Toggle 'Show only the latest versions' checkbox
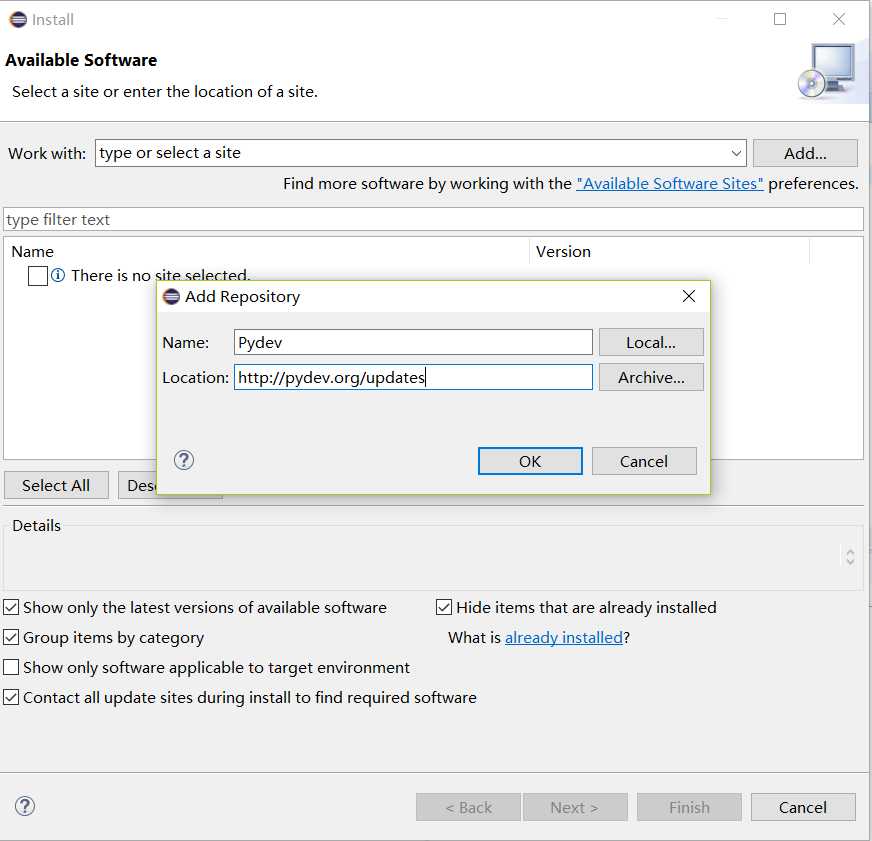 (x=11, y=607)
